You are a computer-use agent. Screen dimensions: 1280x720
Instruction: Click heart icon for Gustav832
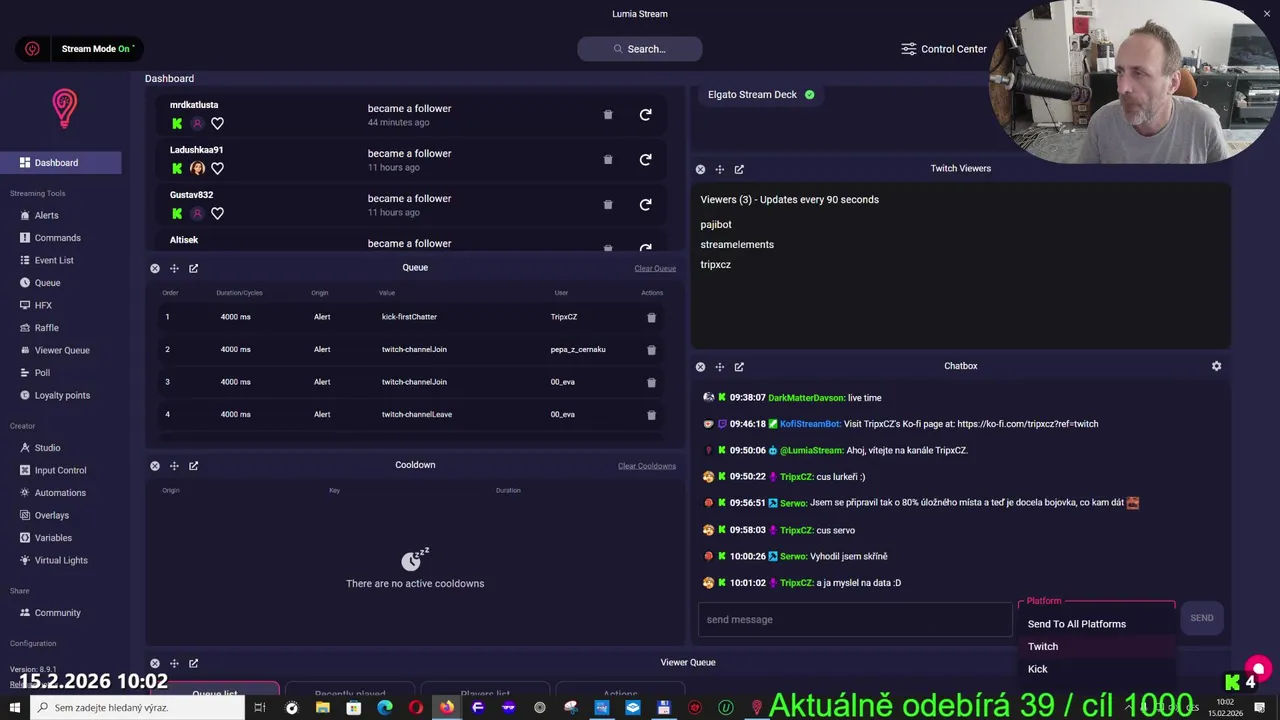pyautogui.click(x=217, y=214)
